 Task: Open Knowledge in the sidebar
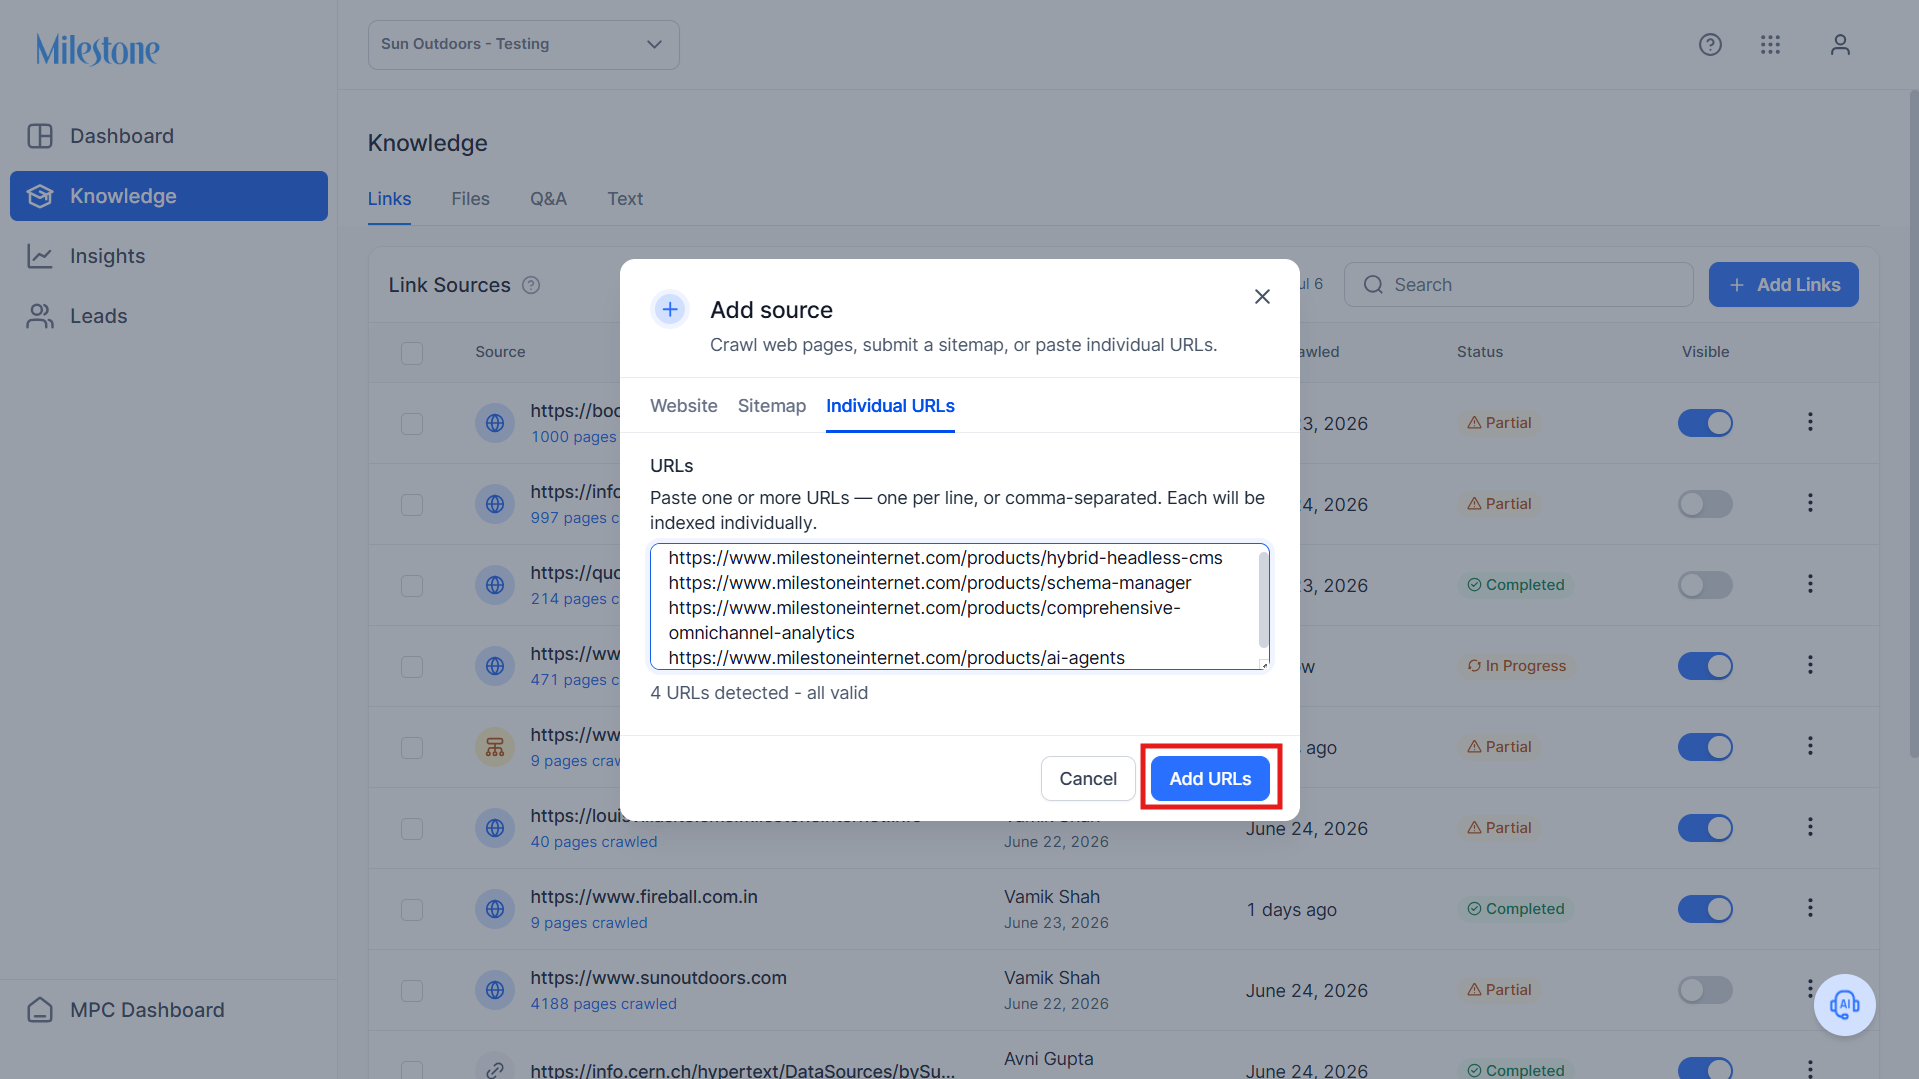click(169, 196)
